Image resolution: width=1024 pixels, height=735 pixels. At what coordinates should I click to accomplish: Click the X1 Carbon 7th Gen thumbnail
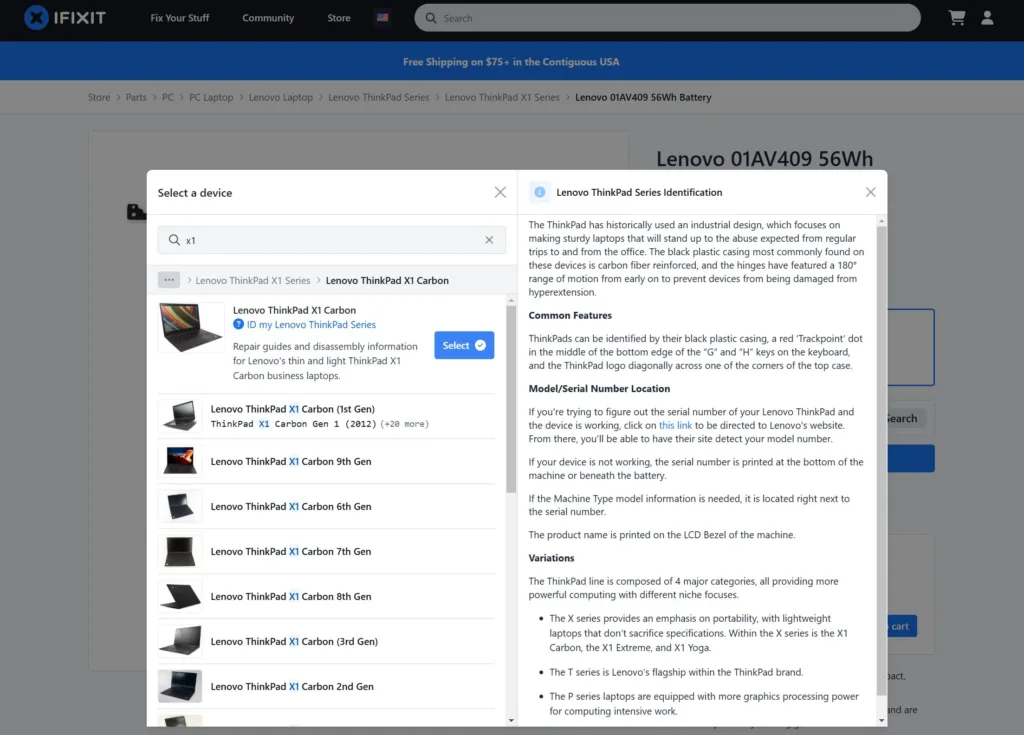pos(180,551)
